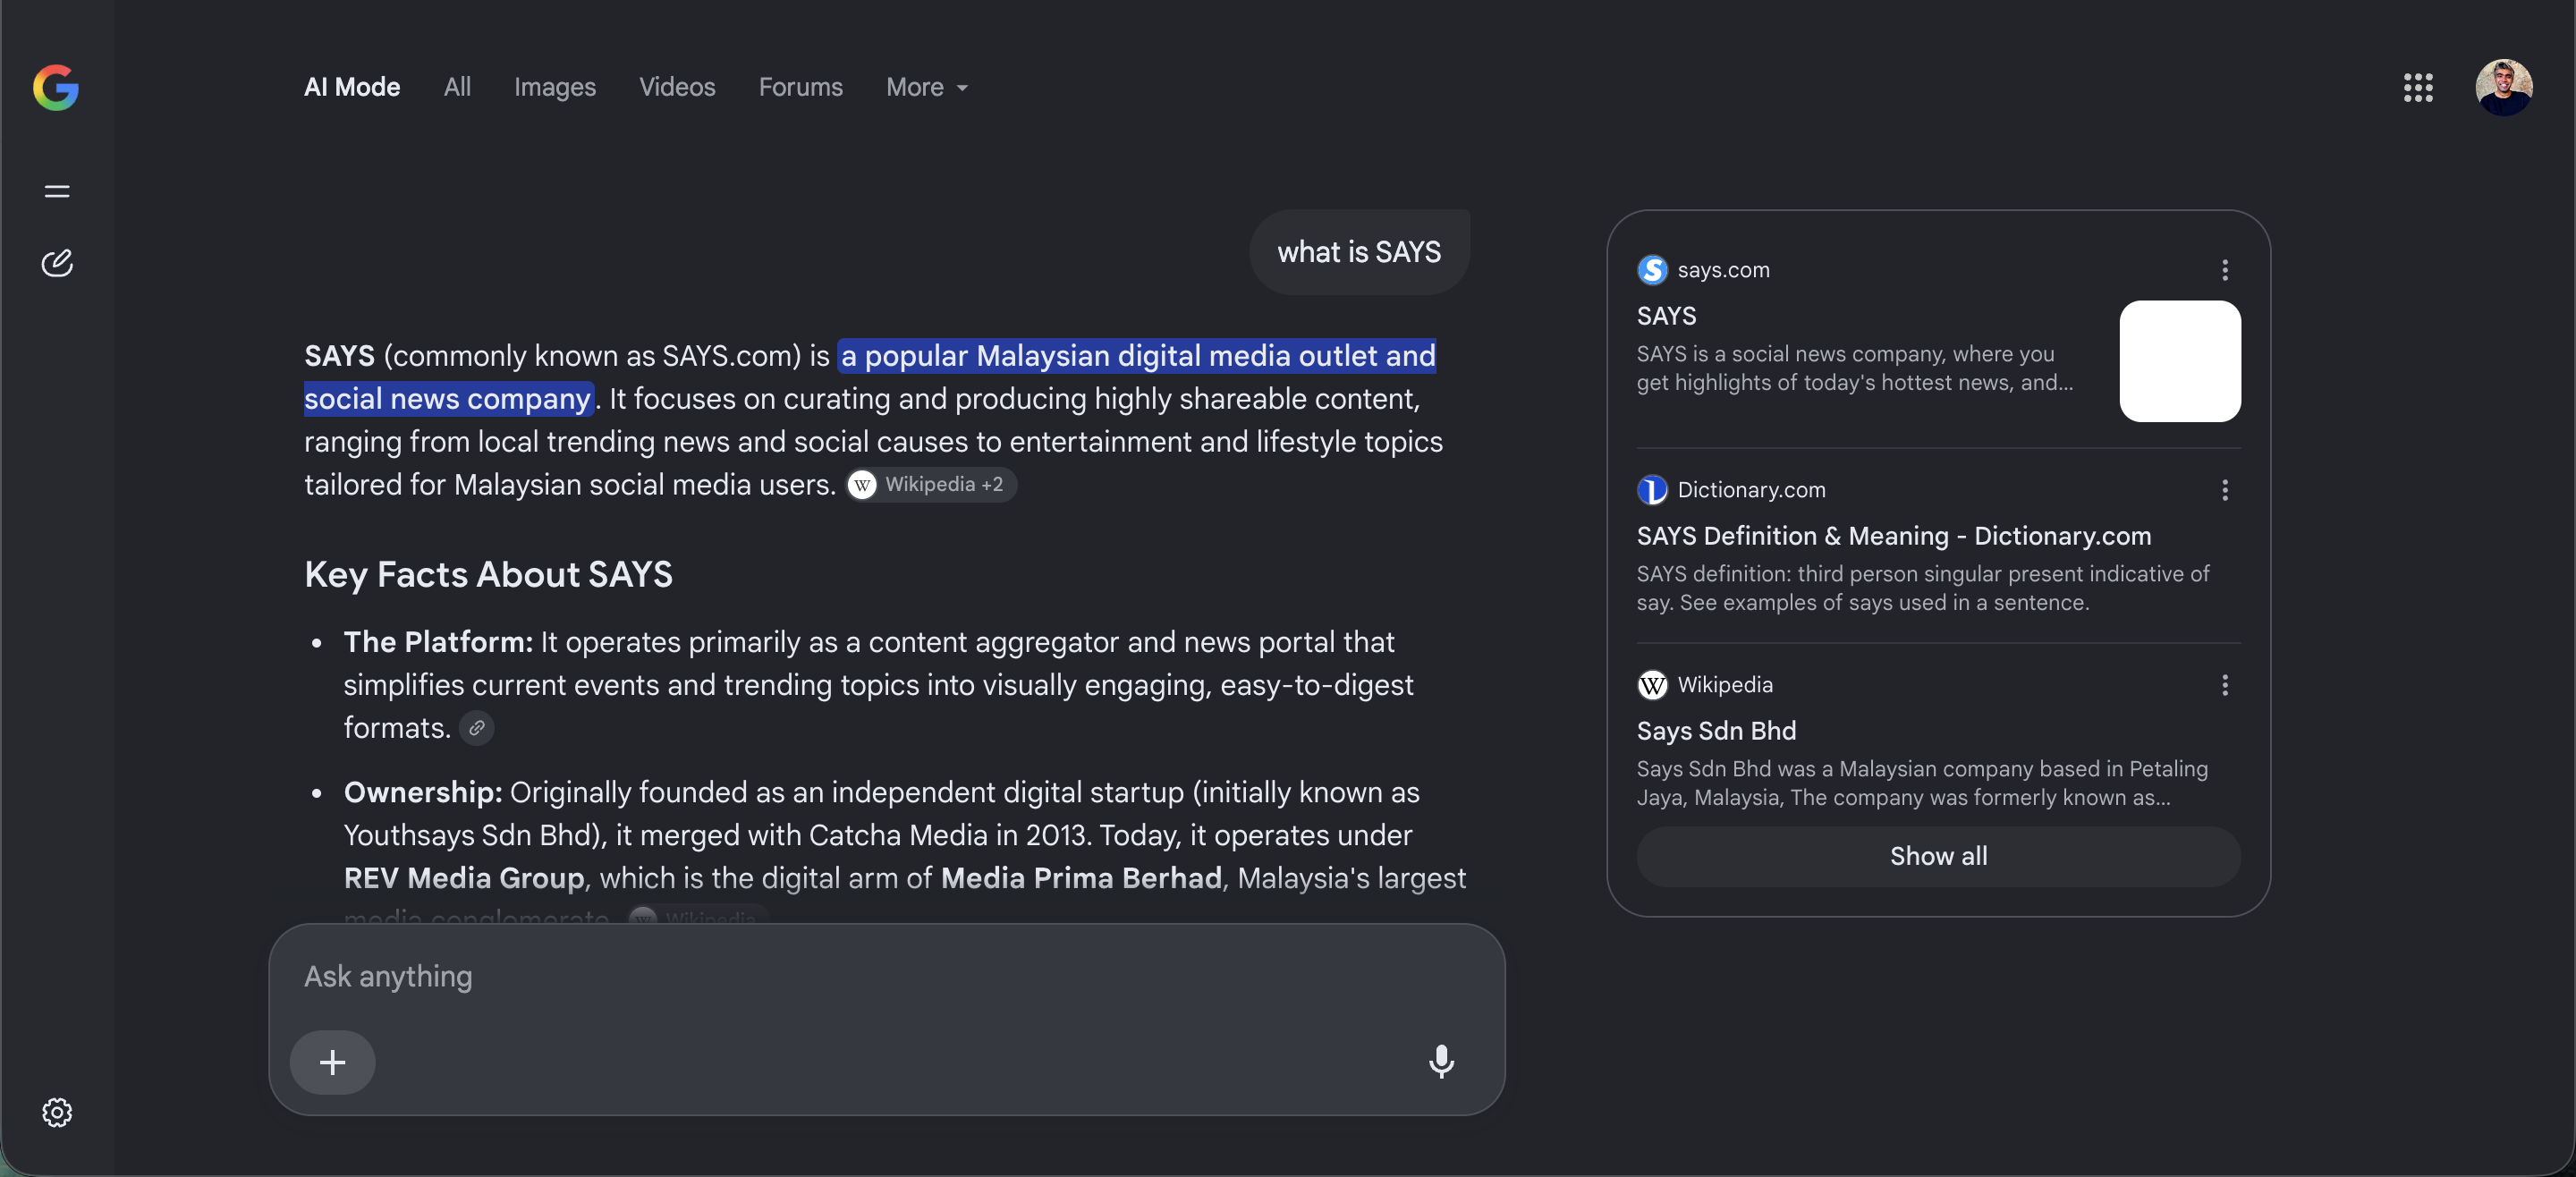Open the SAYS result title link

click(1666, 316)
